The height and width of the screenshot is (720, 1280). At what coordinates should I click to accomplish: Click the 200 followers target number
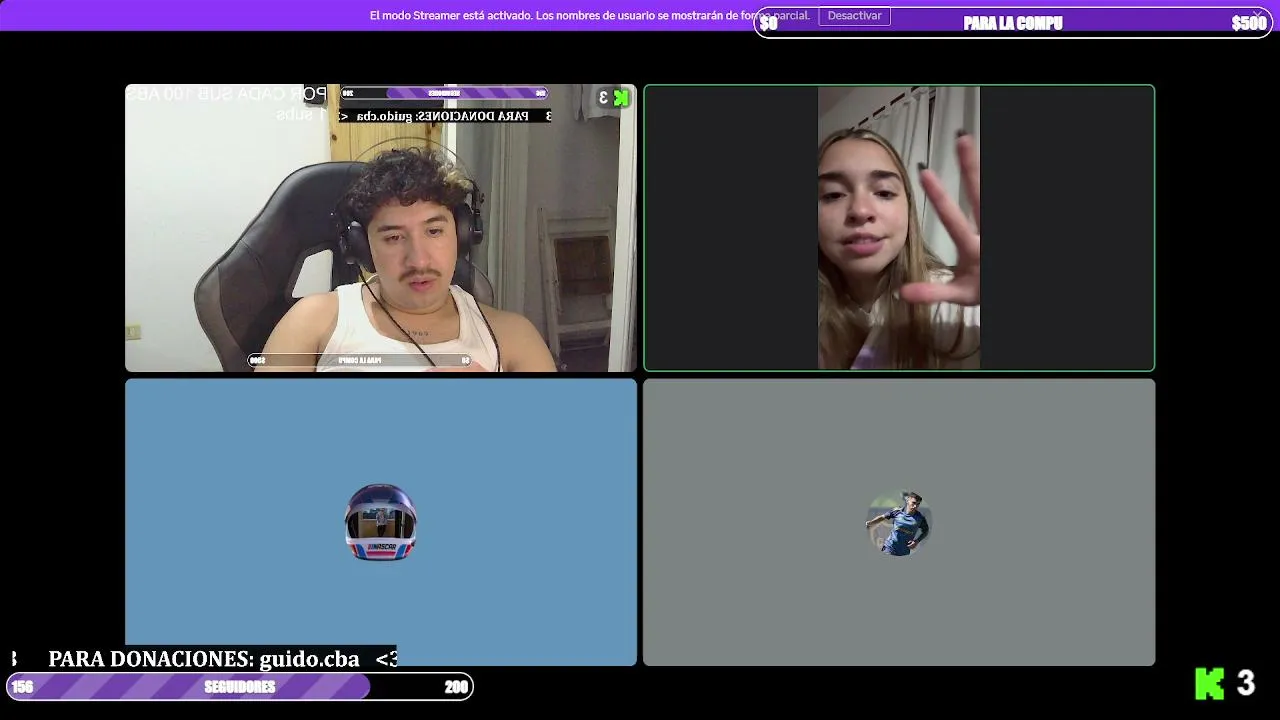coord(456,687)
